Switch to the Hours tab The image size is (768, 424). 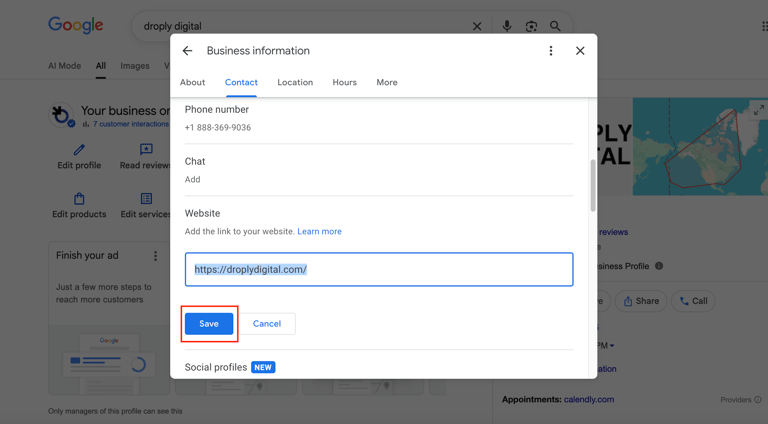click(344, 82)
